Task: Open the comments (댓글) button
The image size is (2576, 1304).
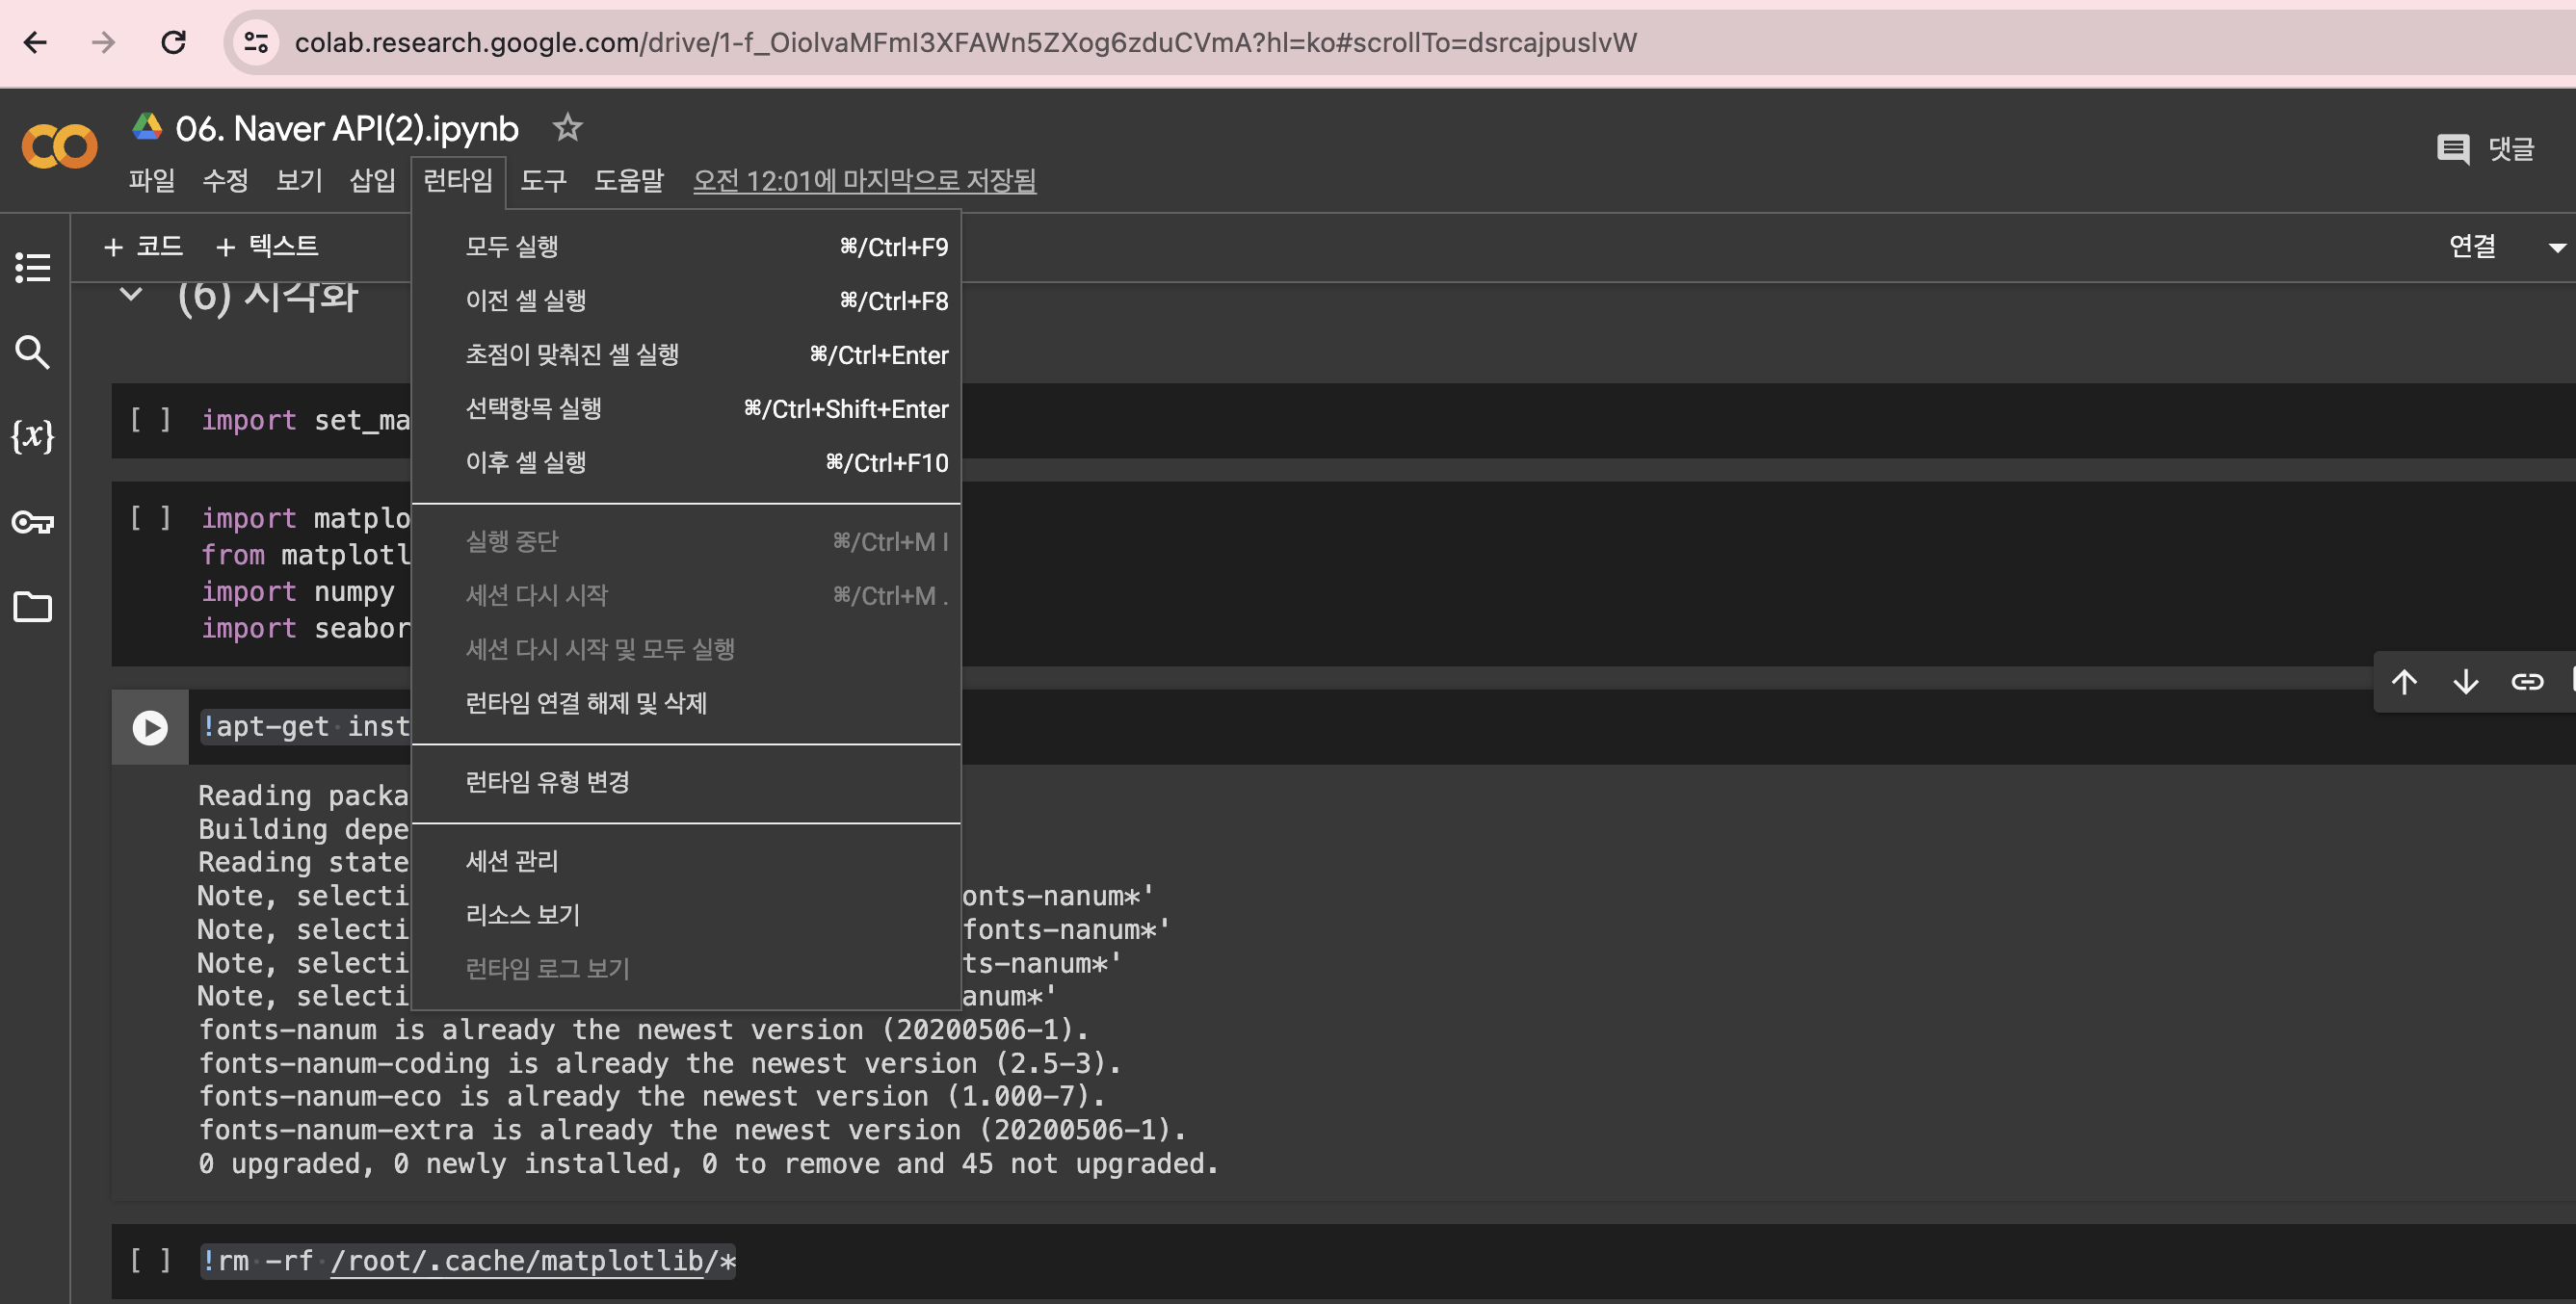Action: pyautogui.click(x=2486, y=149)
